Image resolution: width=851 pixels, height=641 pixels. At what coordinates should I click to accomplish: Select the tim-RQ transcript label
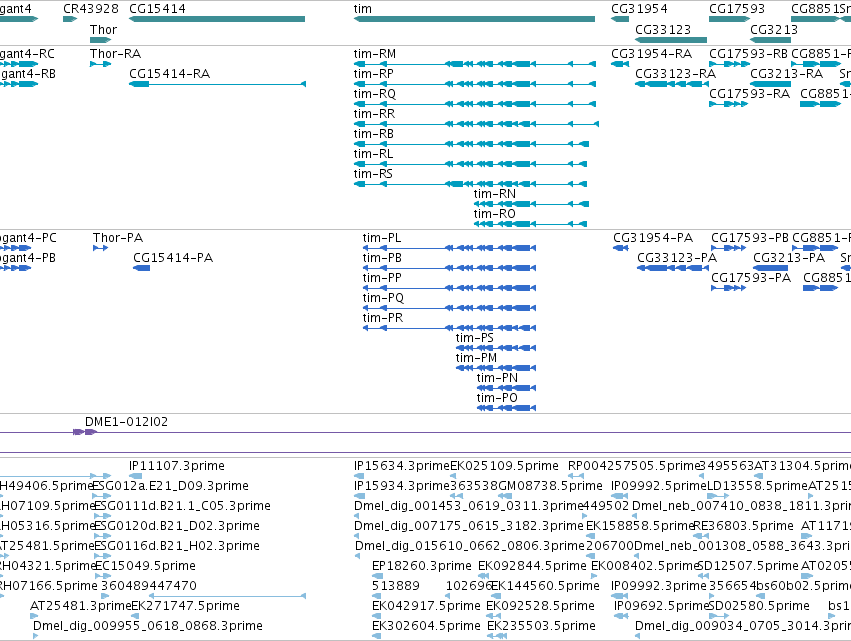(x=374, y=94)
